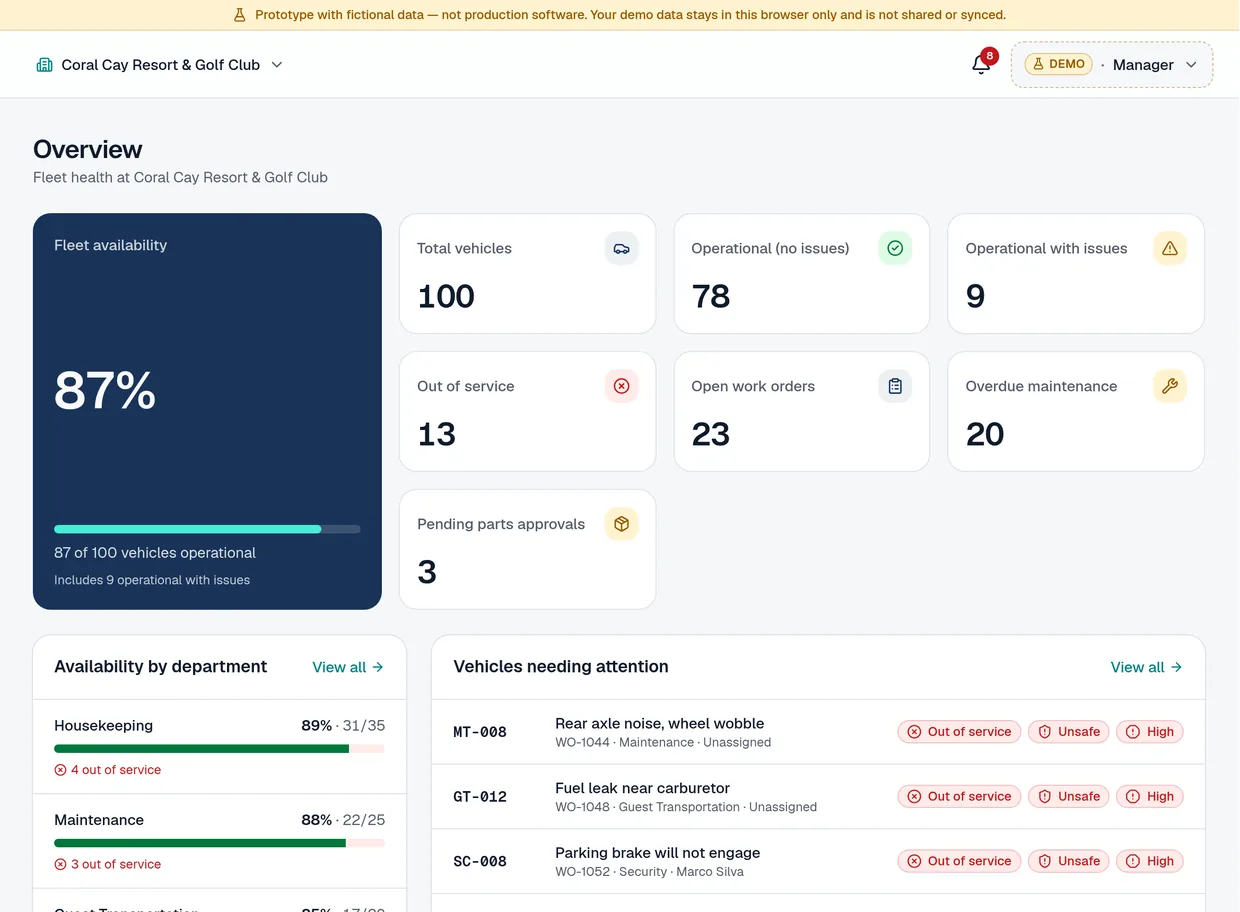Click the box icon on Pending parts approvals

click(621, 524)
